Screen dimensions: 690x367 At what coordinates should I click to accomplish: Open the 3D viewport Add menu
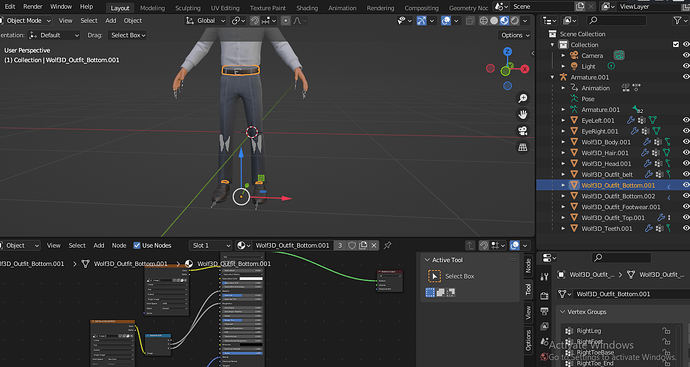pos(110,21)
